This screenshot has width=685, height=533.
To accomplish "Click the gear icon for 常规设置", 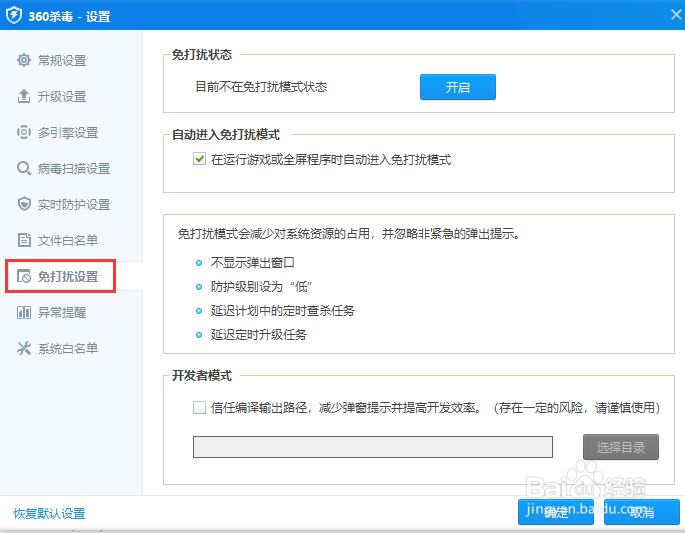I will coord(24,60).
